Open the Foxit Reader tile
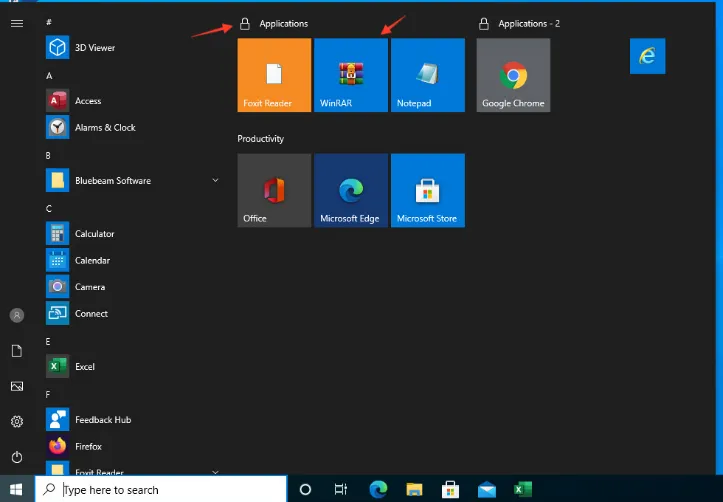 pos(274,75)
